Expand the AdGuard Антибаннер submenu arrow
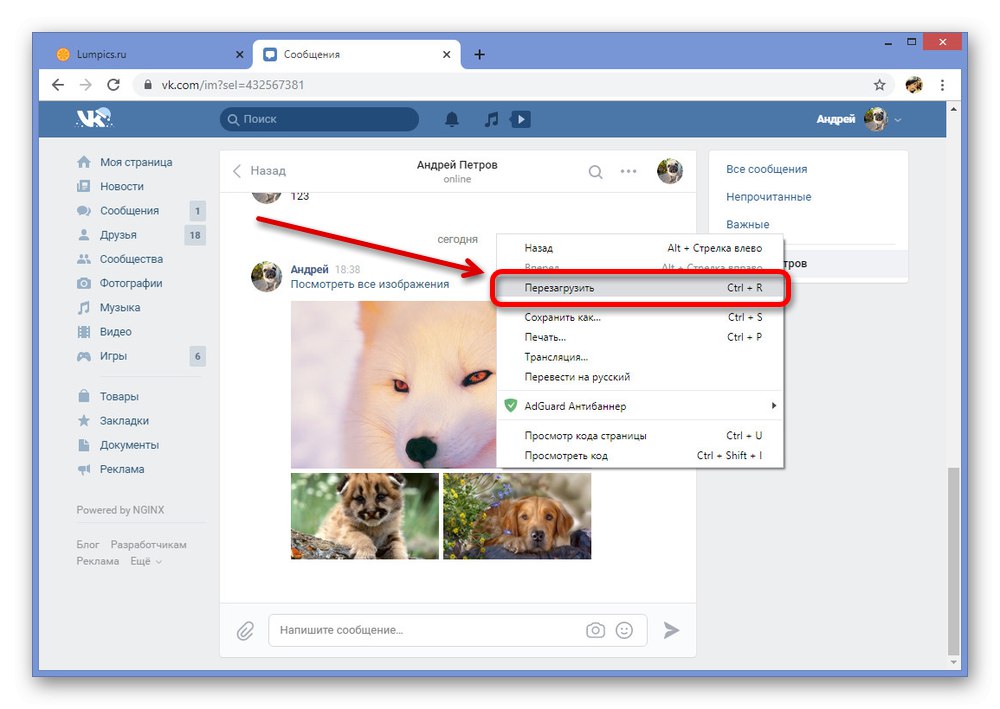 pyautogui.click(x=774, y=406)
